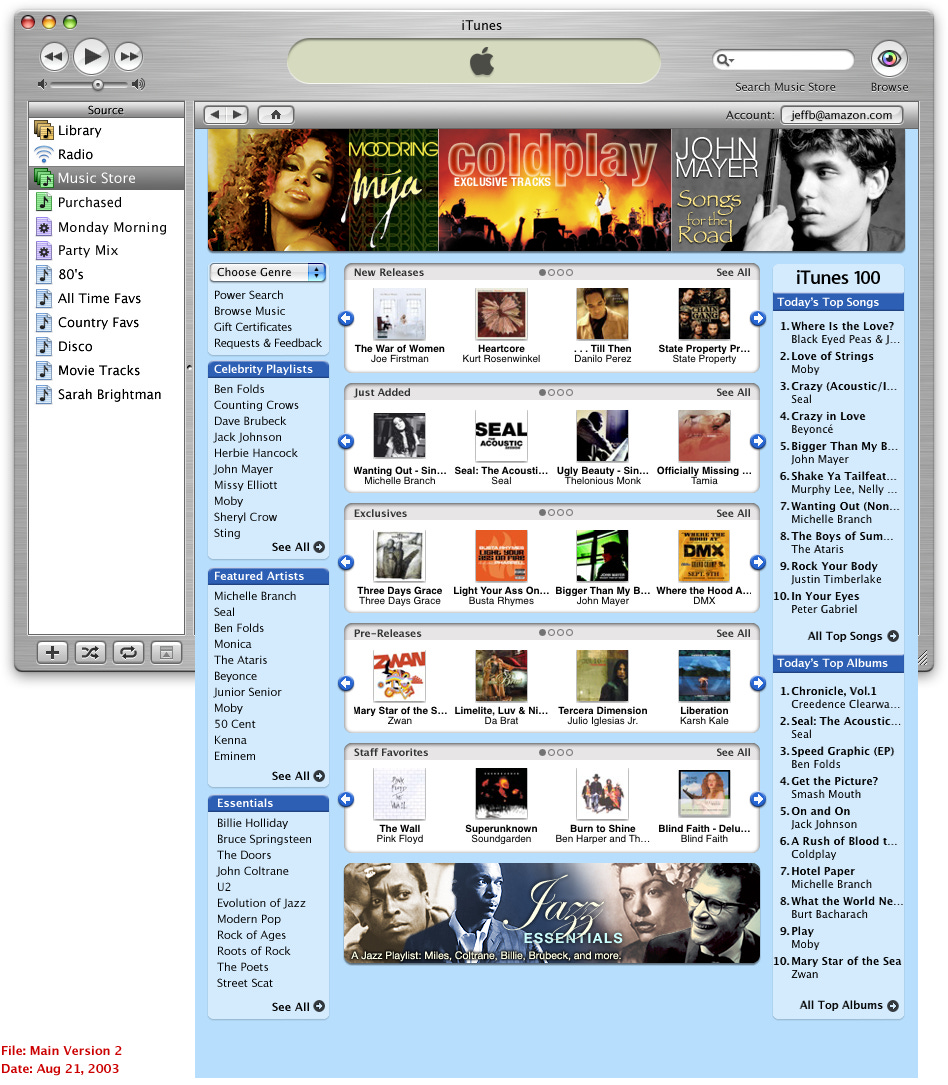Viewport: 948px width, 1085px height.
Task: Go back with the store left arrow
Action: [x=215, y=115]
